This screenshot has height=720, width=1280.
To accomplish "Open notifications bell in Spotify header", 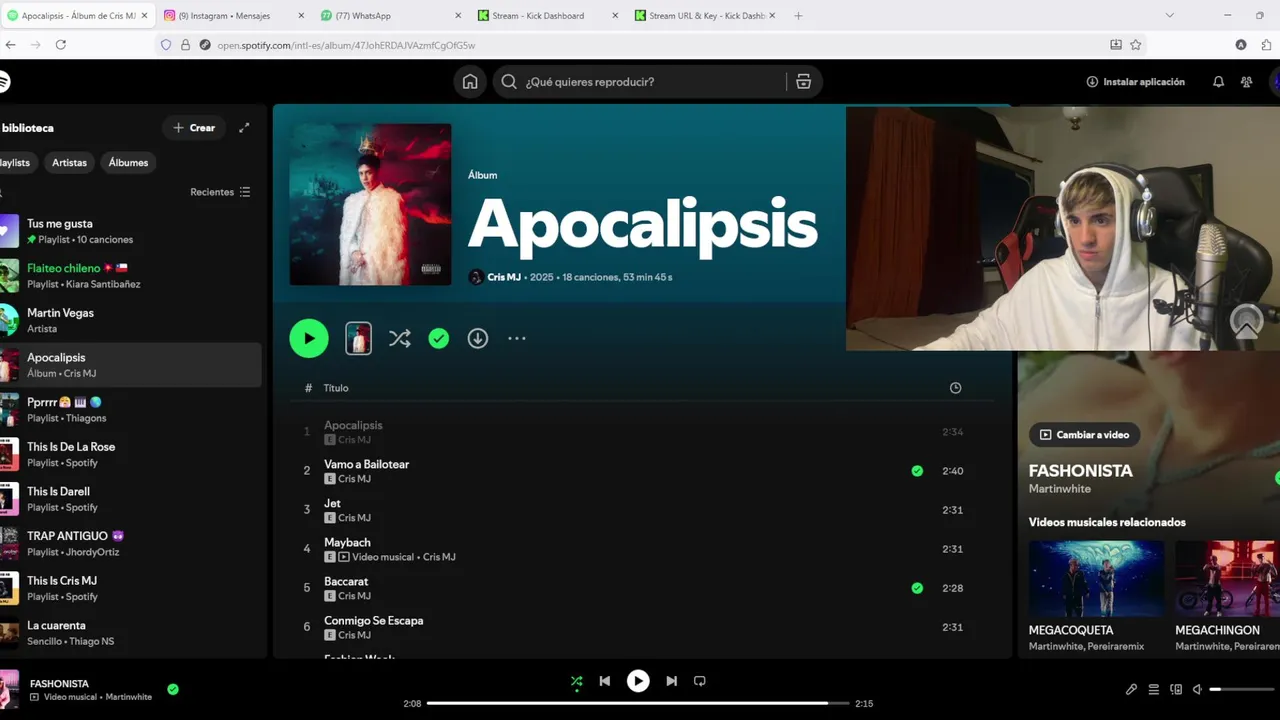I will [x=1218, y=82].
